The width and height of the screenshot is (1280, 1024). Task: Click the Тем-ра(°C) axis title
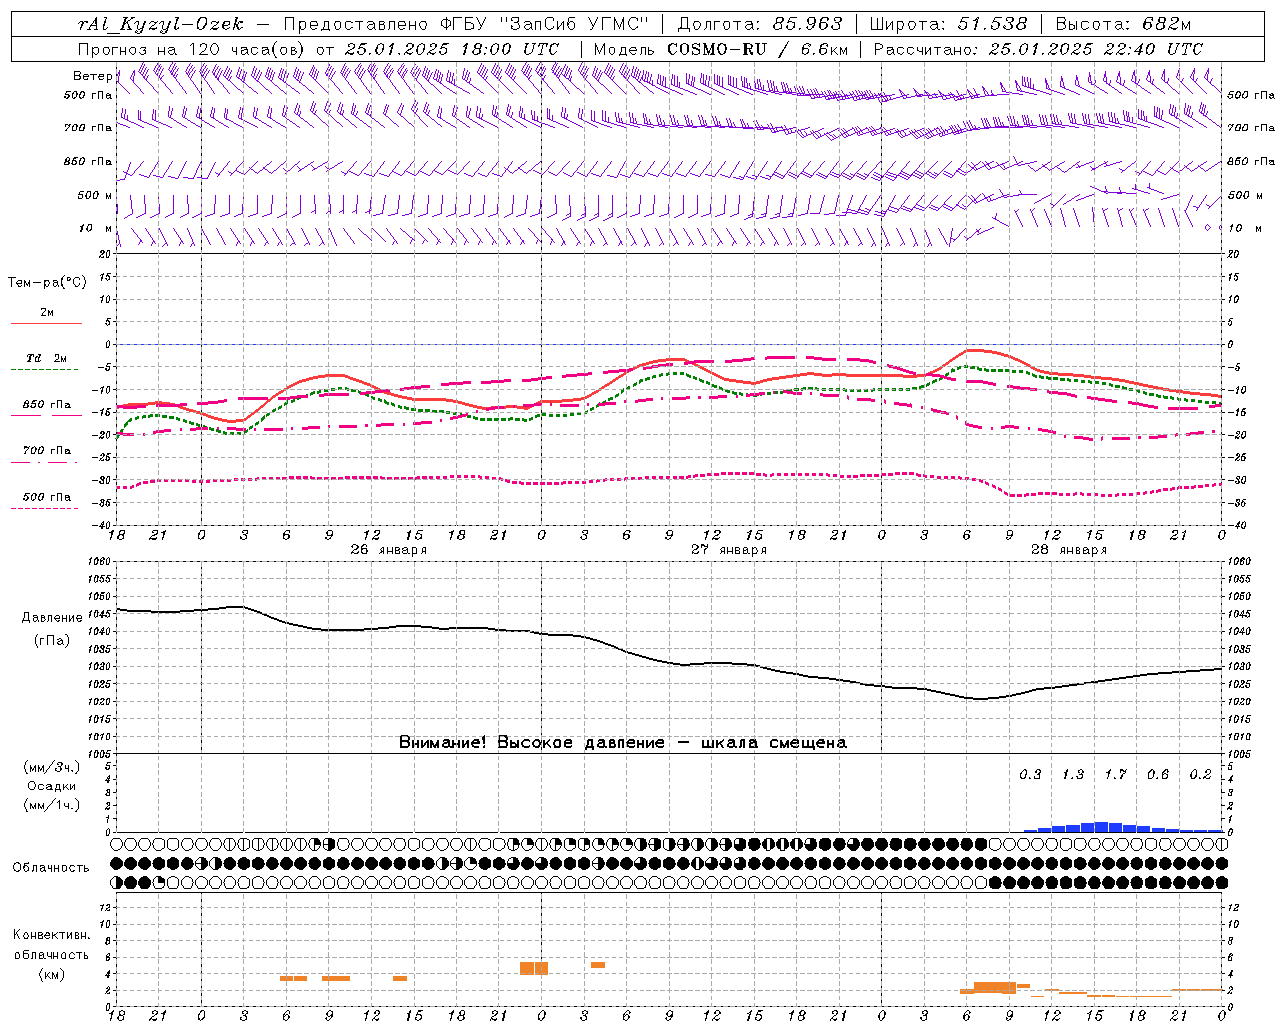tap(47, 283)
